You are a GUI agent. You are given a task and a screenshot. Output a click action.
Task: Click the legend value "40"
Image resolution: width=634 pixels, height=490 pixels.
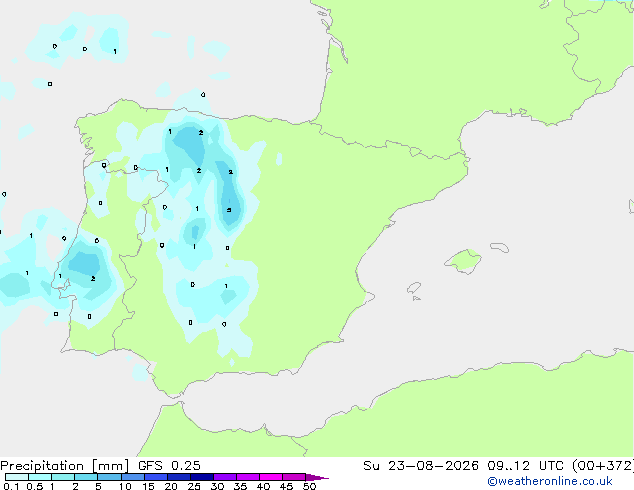pos(263,486)
